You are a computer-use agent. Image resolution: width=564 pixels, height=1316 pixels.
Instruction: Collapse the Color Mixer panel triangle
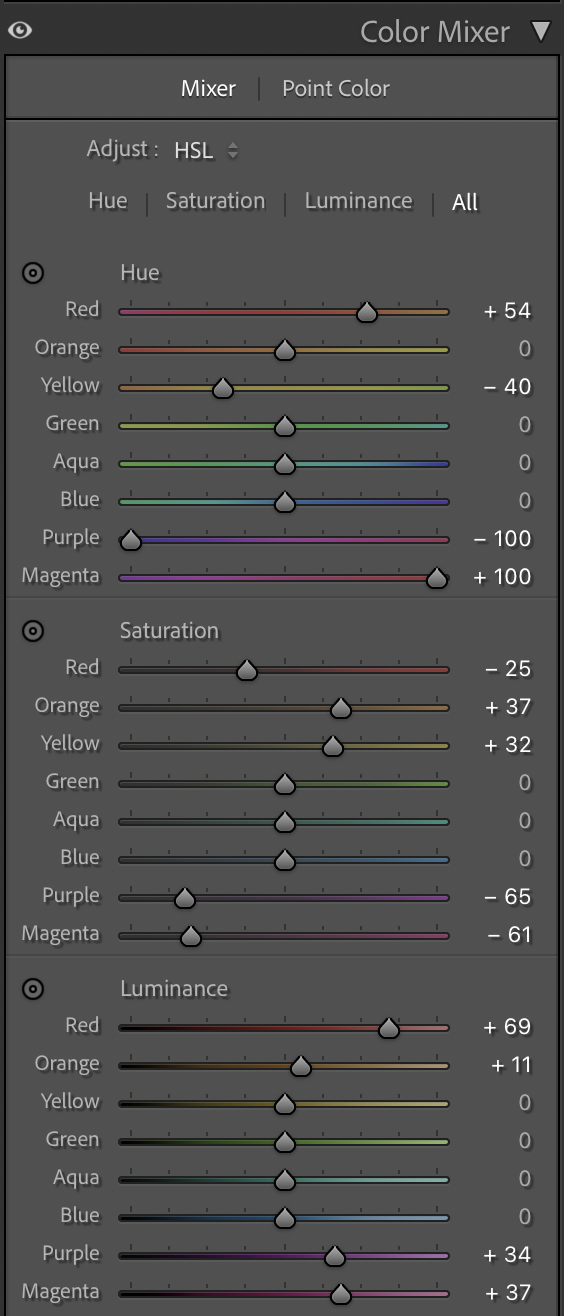pos(541,31)
